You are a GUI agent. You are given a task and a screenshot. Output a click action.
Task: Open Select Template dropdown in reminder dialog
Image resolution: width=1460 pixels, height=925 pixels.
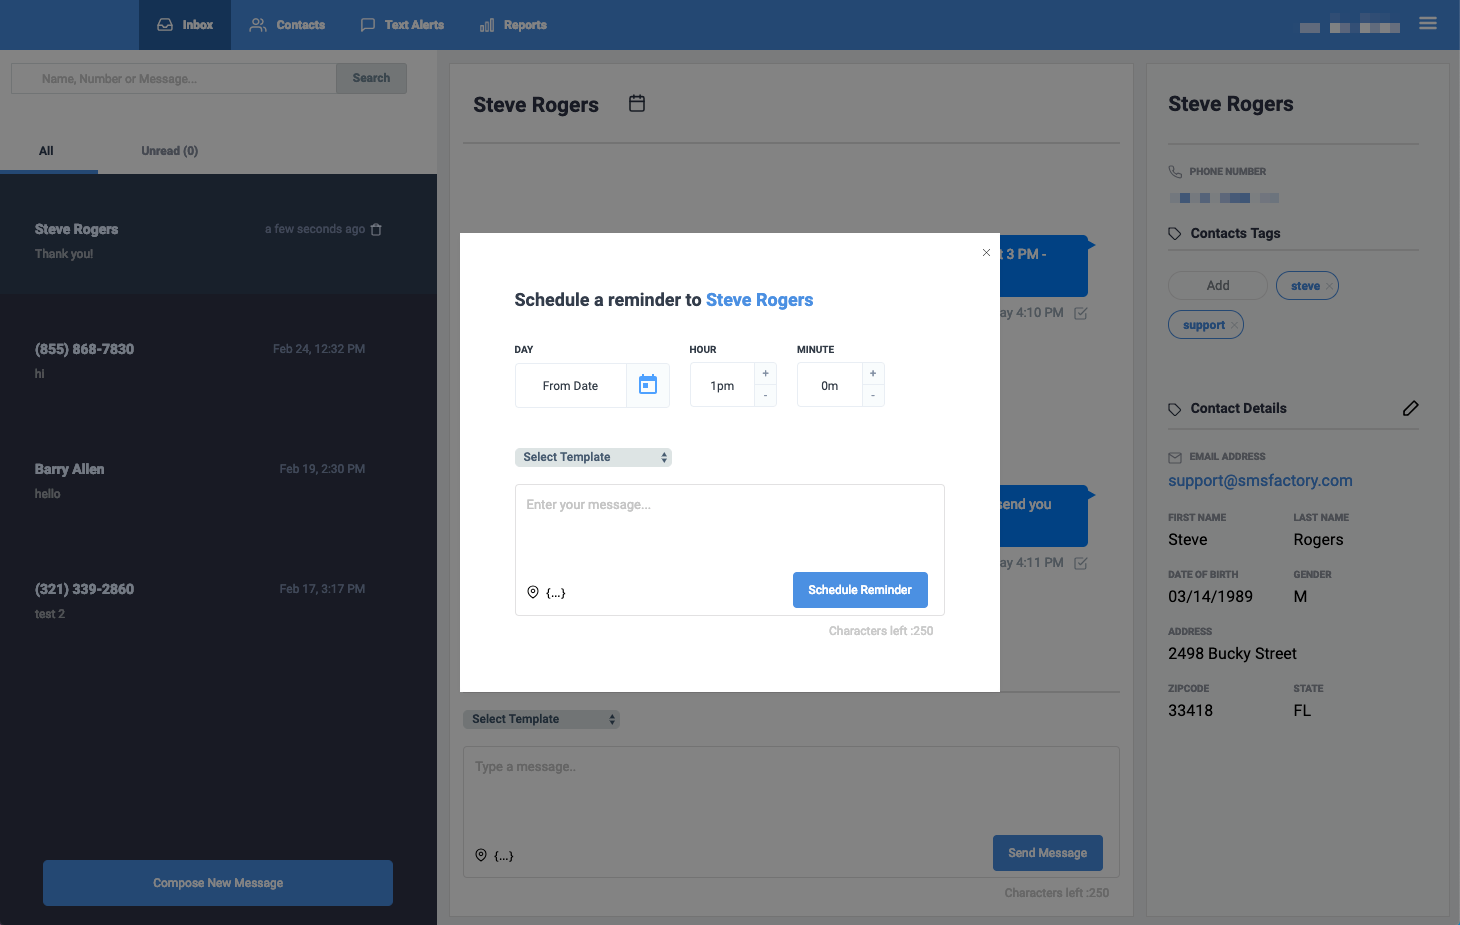click(x=593, y=457)
